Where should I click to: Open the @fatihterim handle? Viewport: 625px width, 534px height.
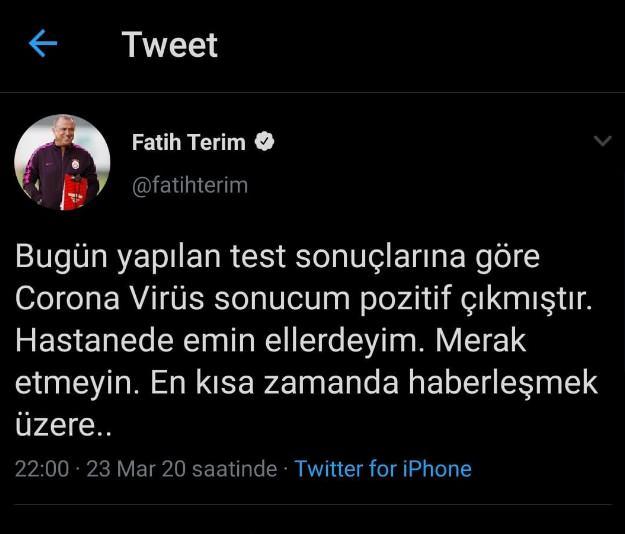tap(190, 186)
